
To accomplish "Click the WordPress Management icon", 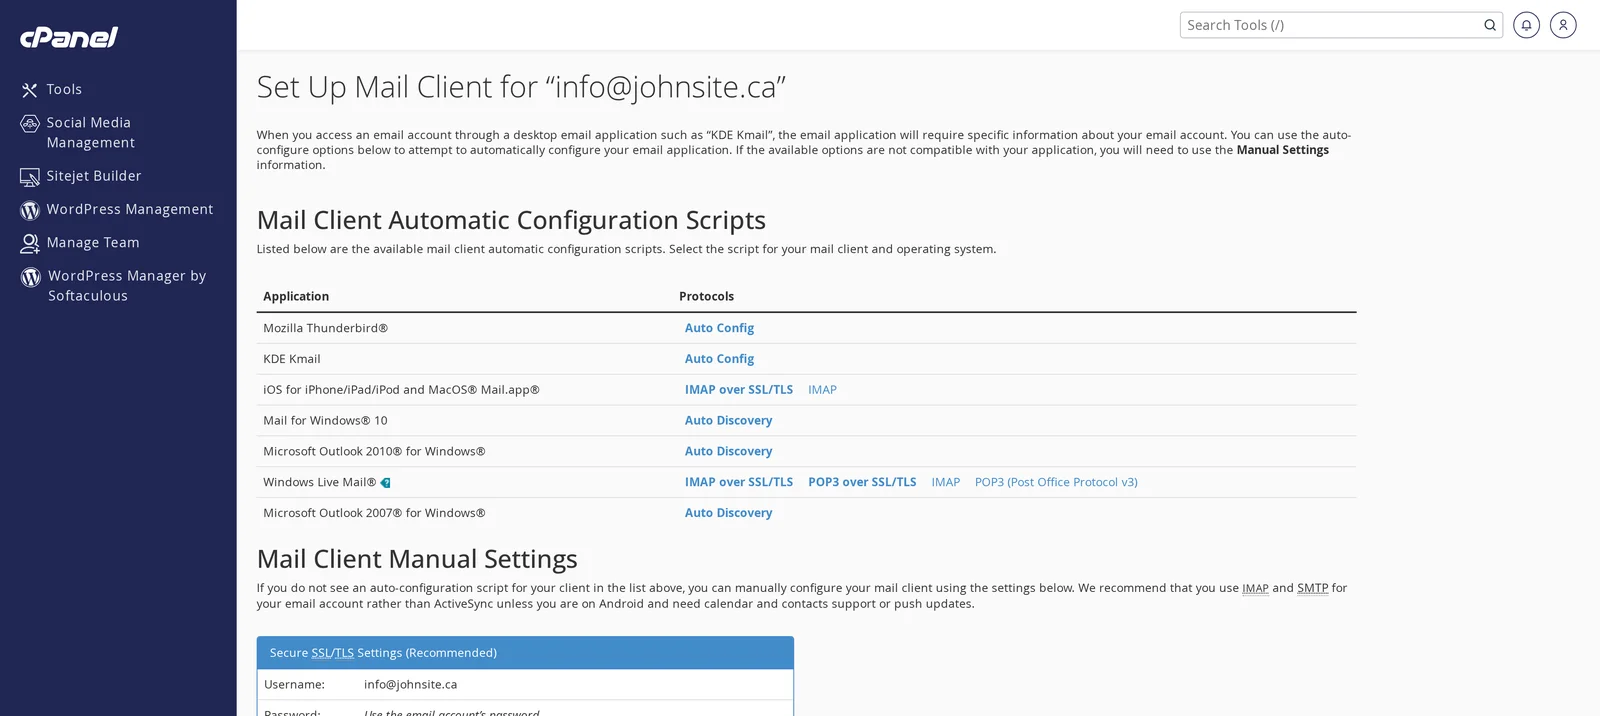I will point(30,210).
